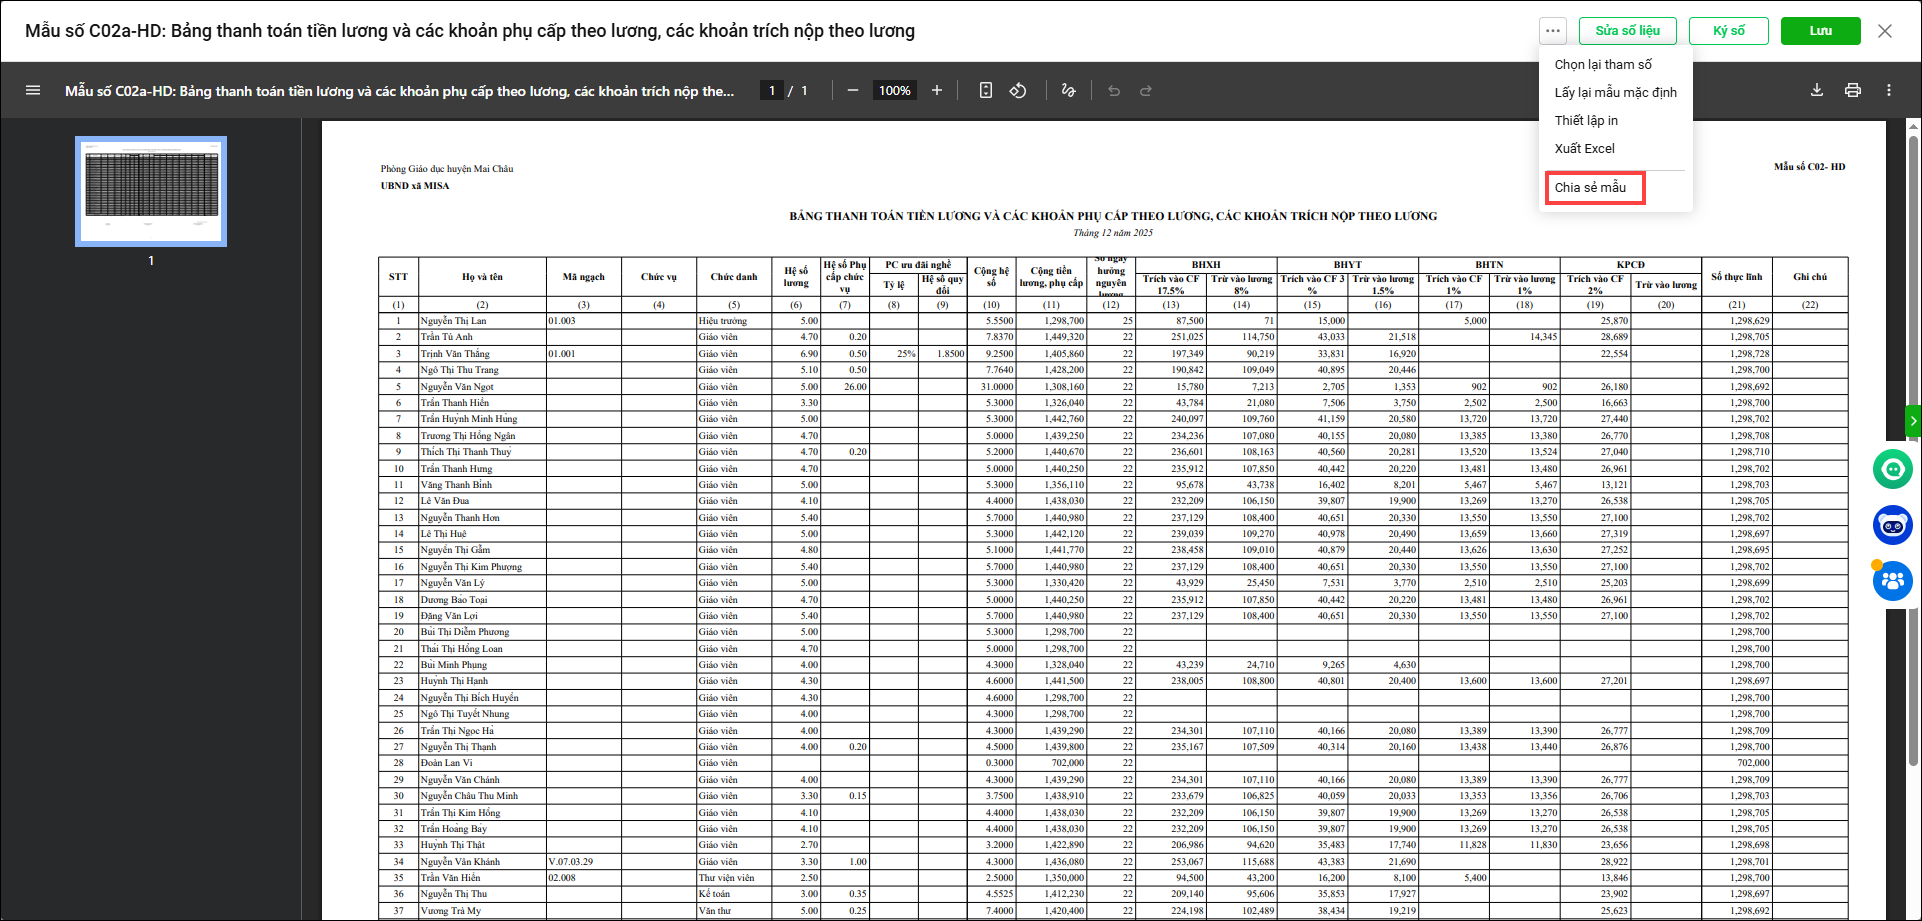Click 'Xuất Excel' menu option
This screenshot has height=921, width=1922.
pyautogui.click(x=1585, y=148)
